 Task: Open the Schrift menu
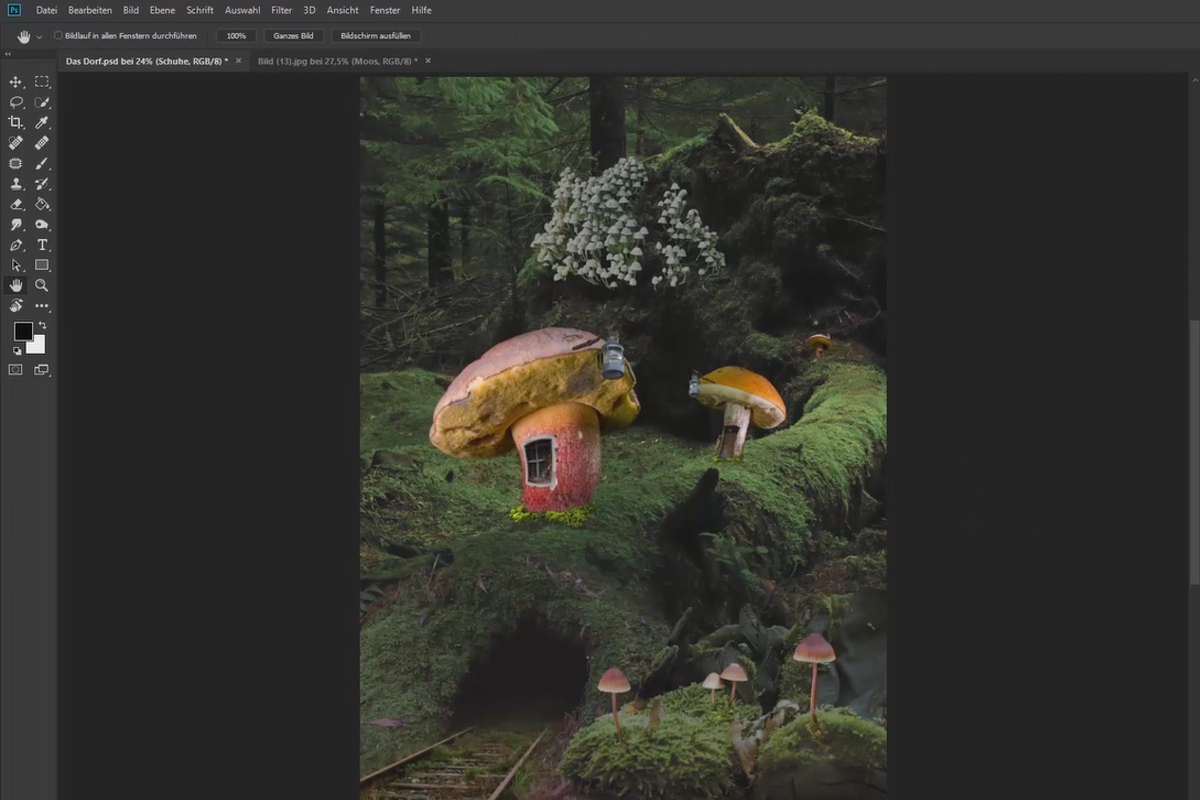point(200,10)
